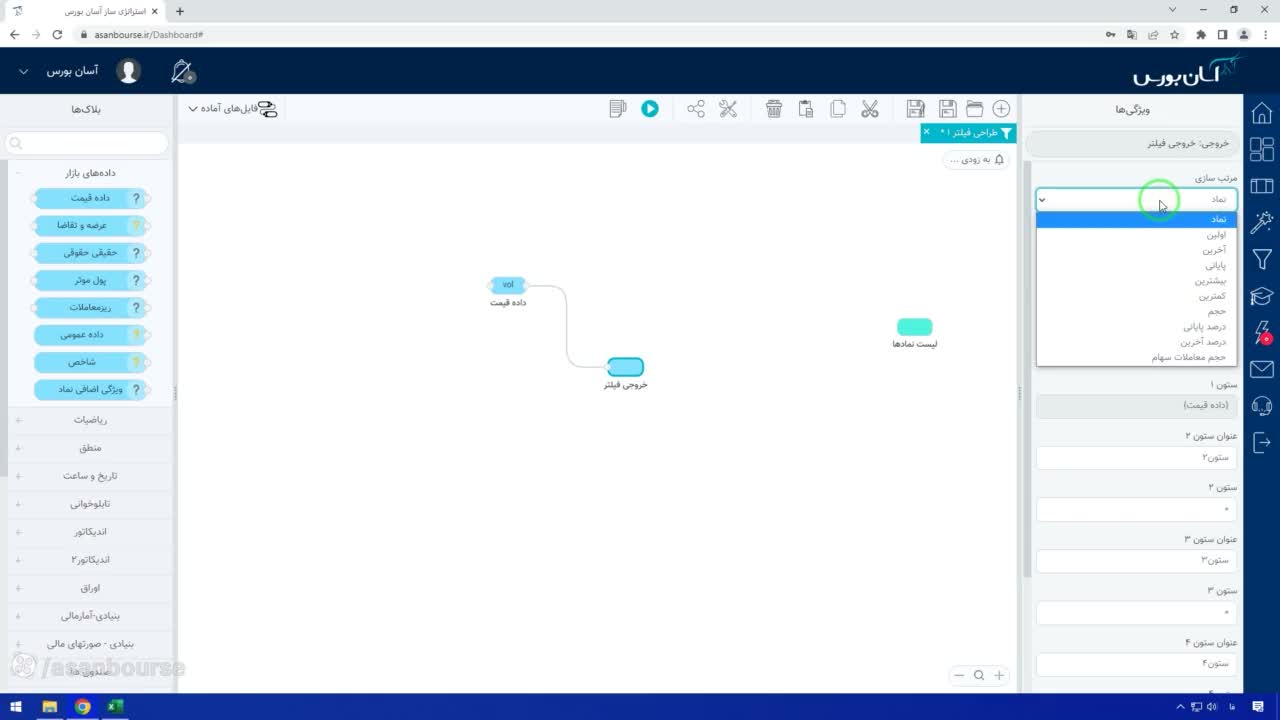Expand the 'اندیکاتور' blocks category

point(90,532)
